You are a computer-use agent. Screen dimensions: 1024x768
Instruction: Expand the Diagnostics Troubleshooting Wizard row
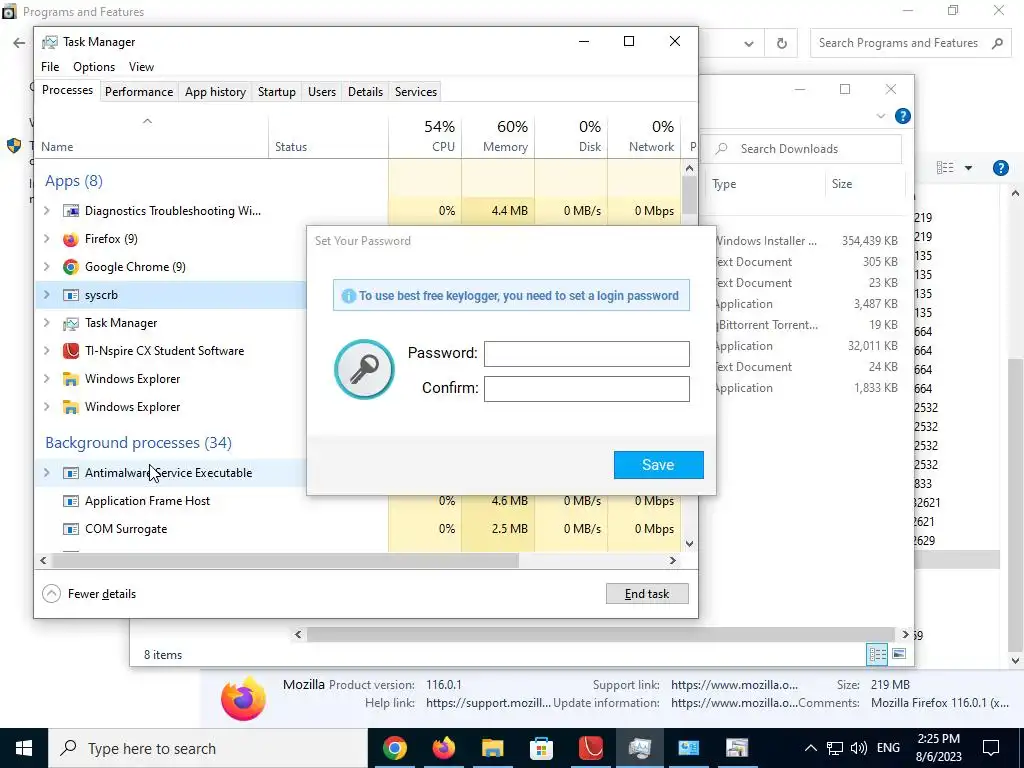point(46,211)
